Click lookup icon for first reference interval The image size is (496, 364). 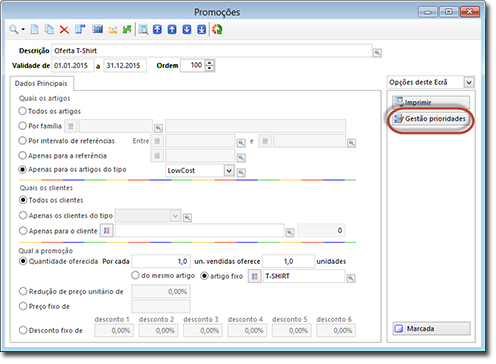(241, 143)
